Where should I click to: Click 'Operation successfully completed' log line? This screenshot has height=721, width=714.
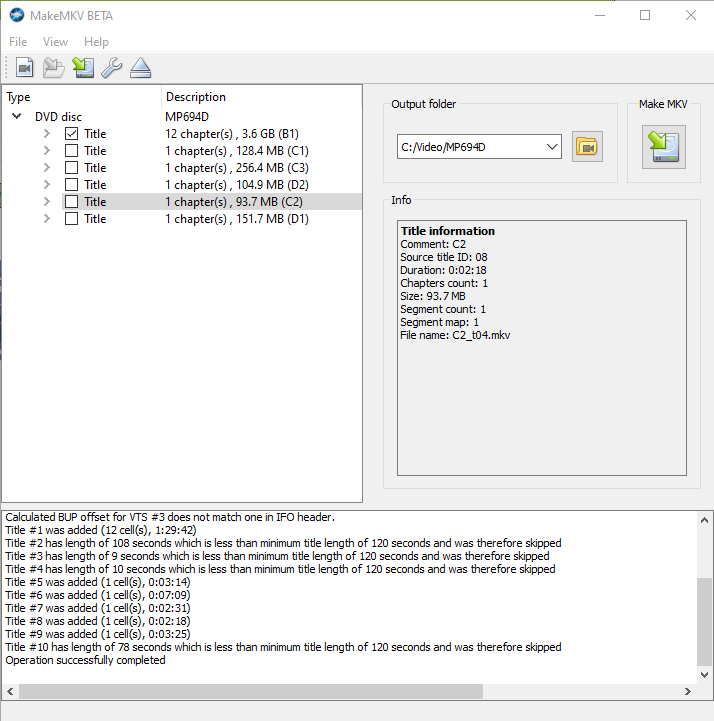coord(86,660)
